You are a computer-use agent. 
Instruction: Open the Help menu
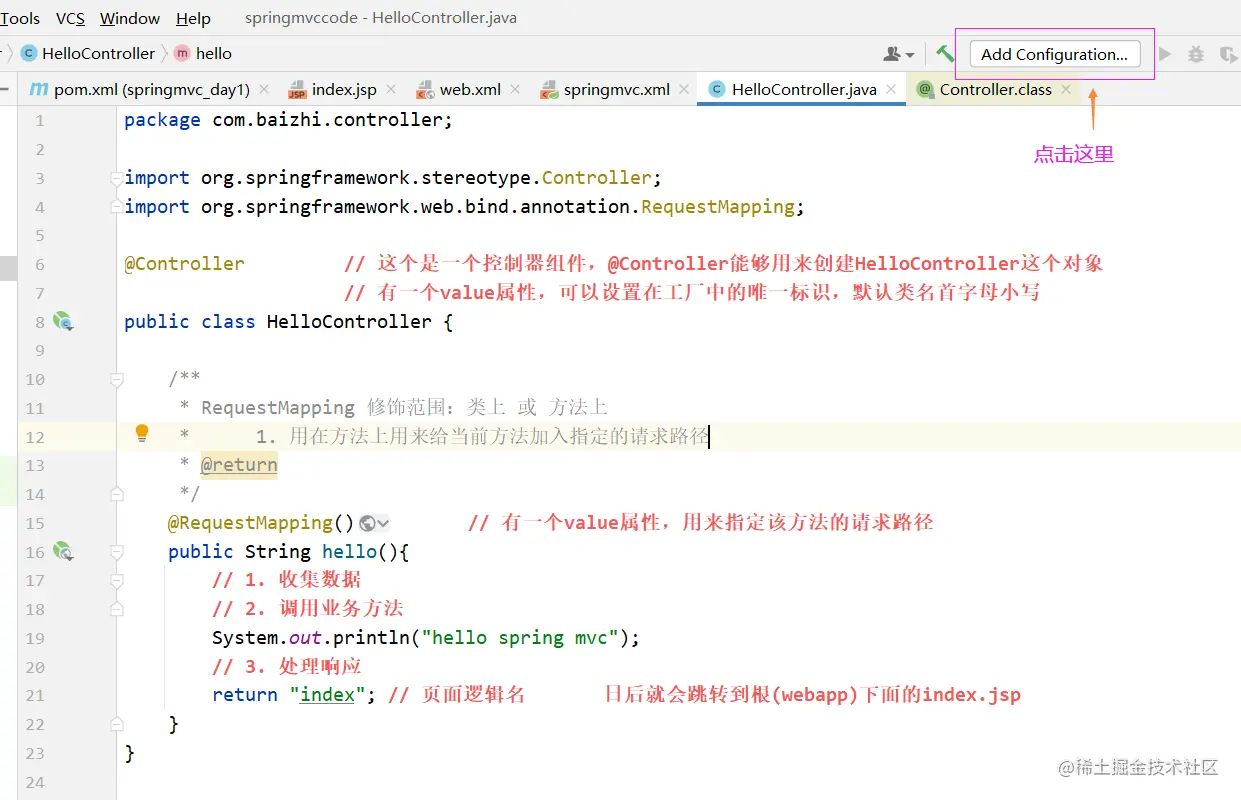(193, 18)
